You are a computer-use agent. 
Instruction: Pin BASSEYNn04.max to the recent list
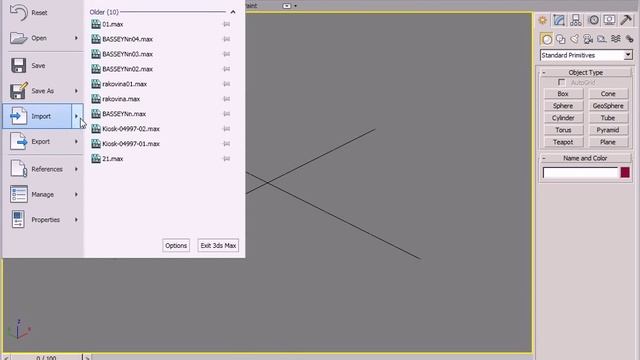pos(227,39)
